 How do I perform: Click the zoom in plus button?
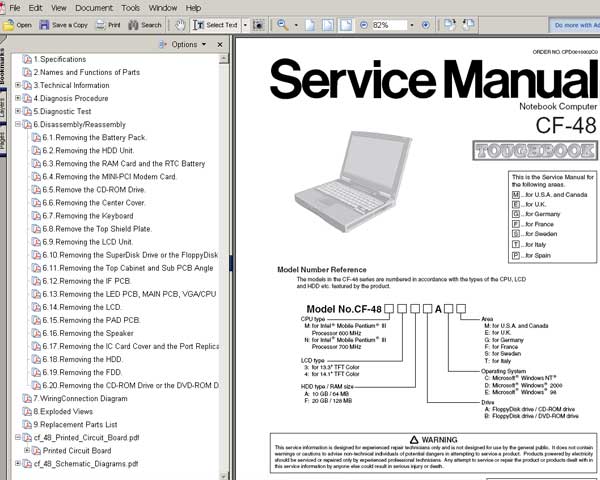426,25
